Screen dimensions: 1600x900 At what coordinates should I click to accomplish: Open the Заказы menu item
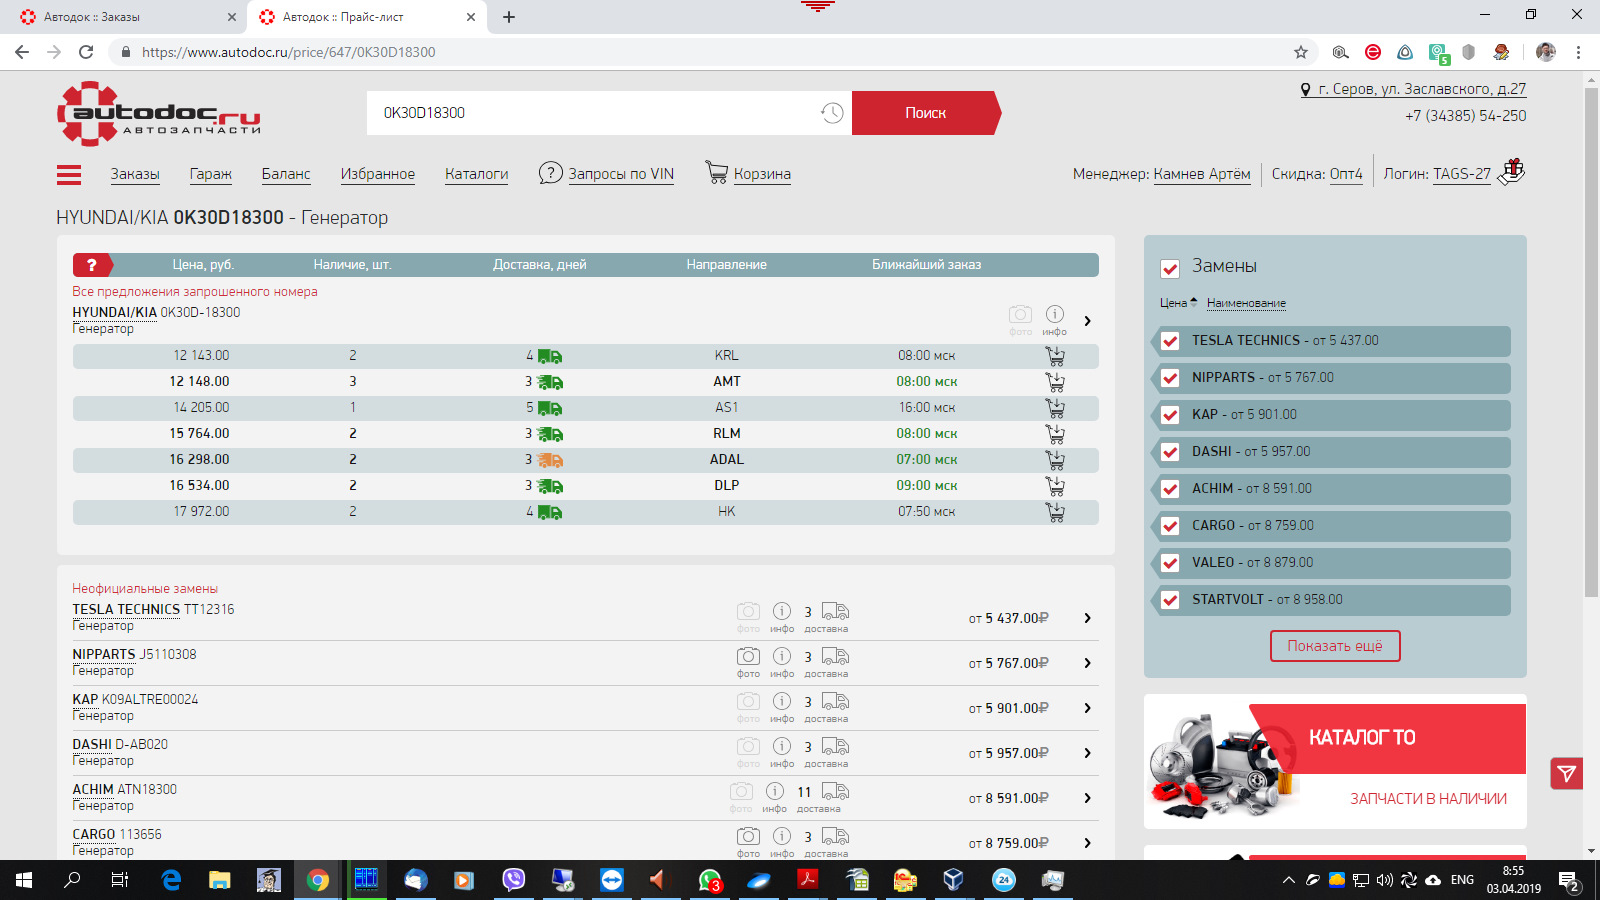[x=135, y=174]
